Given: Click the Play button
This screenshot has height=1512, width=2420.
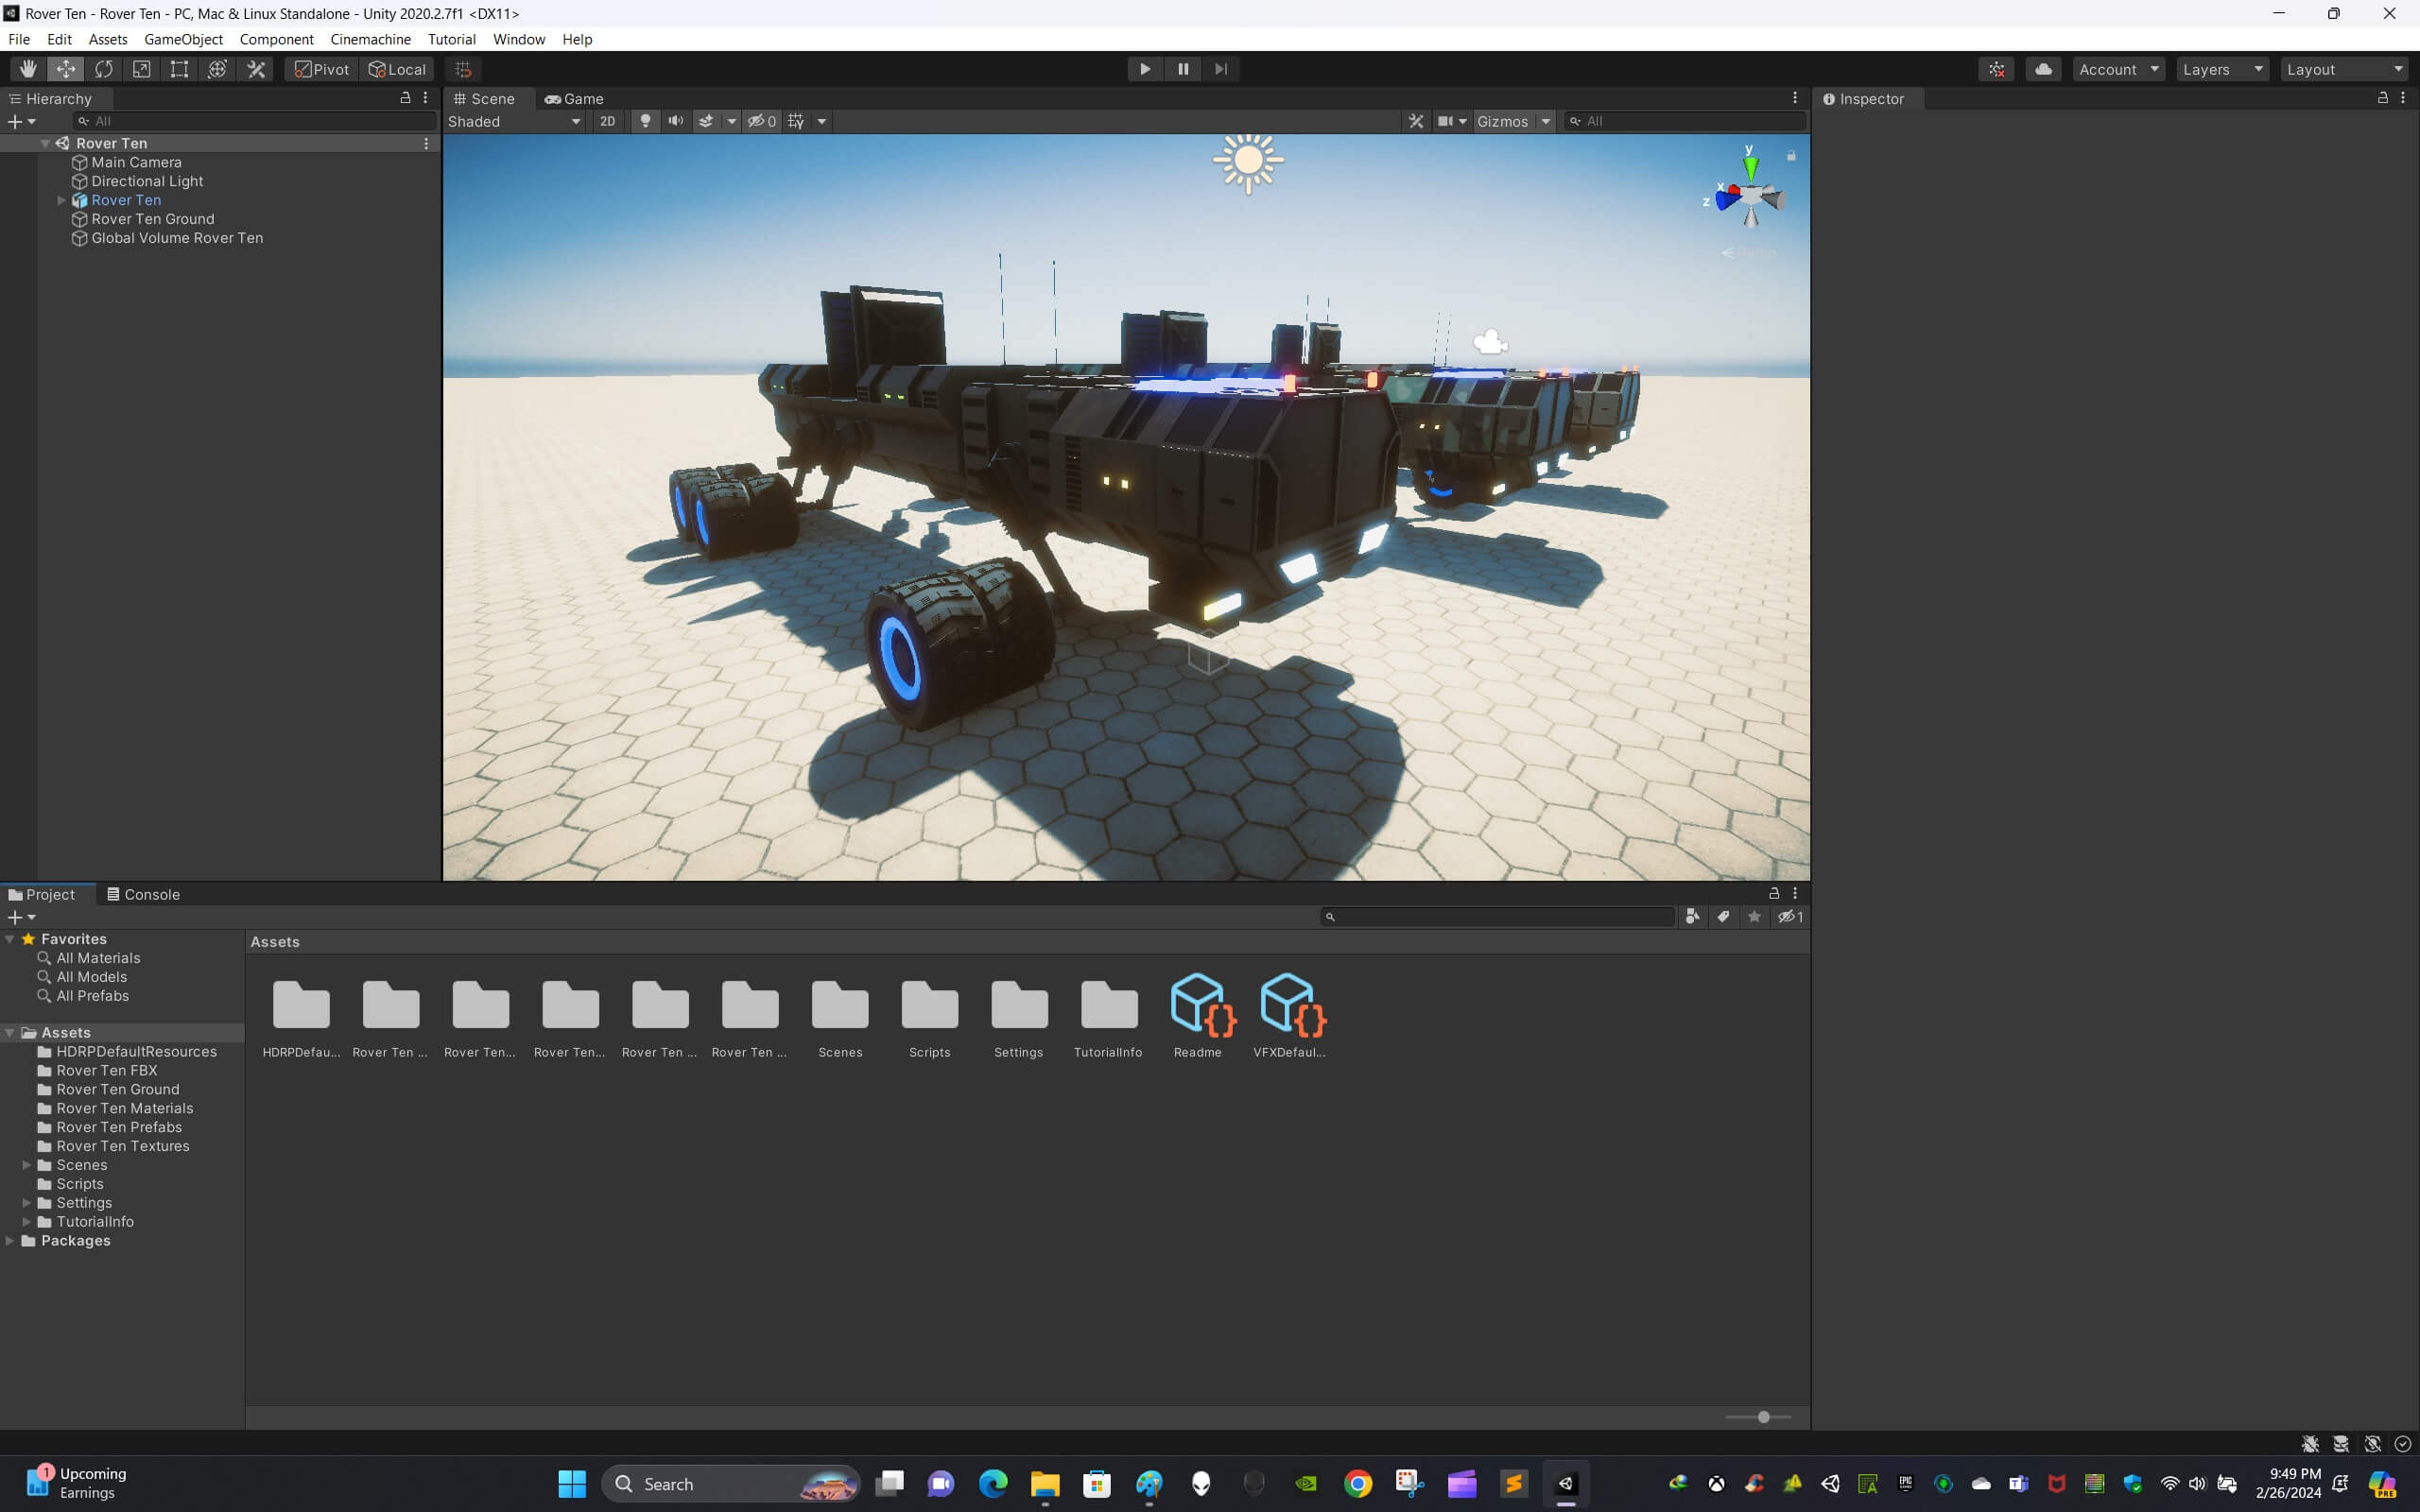Looking at the screenshot, I should pos(1145,69).
